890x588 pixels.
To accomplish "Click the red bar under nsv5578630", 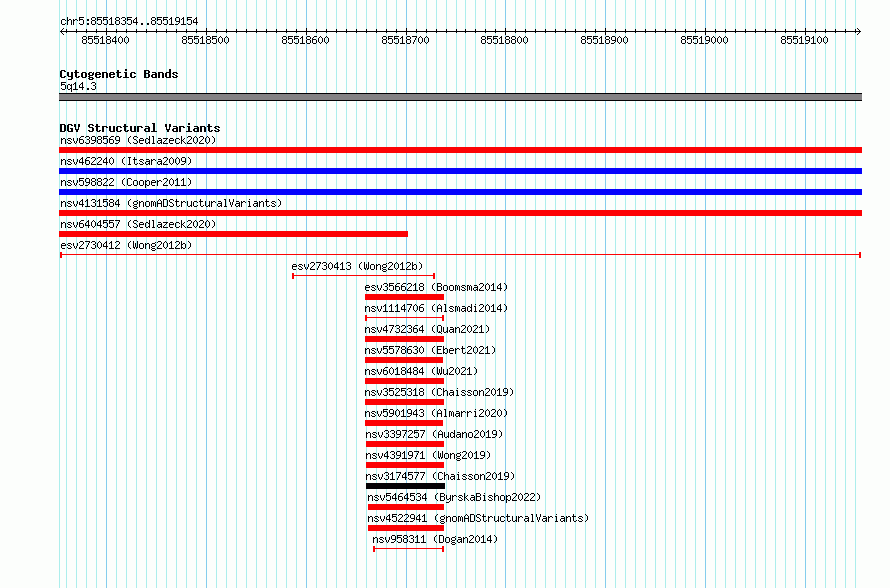I will [404, 360].
